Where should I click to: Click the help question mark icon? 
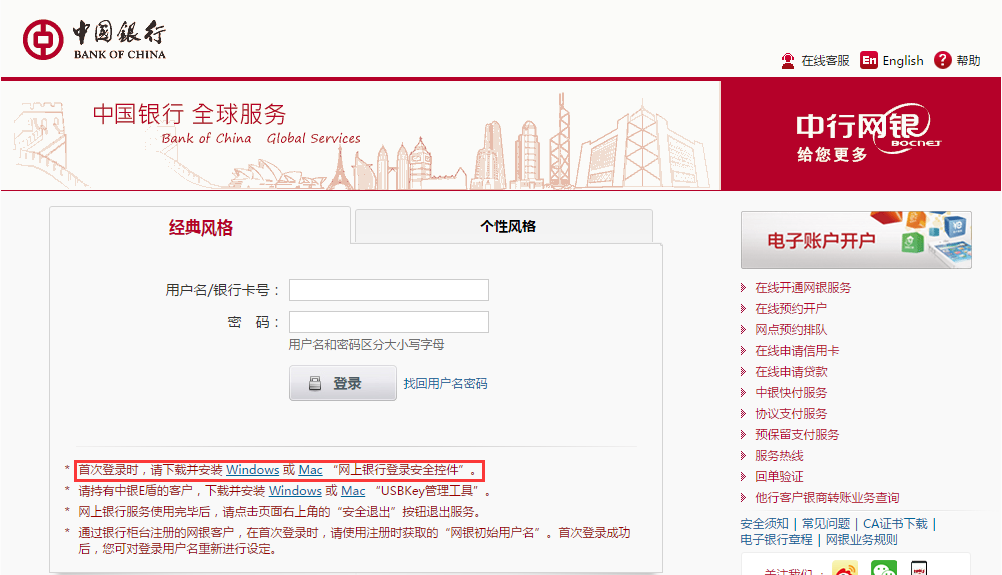click(942, 60)
